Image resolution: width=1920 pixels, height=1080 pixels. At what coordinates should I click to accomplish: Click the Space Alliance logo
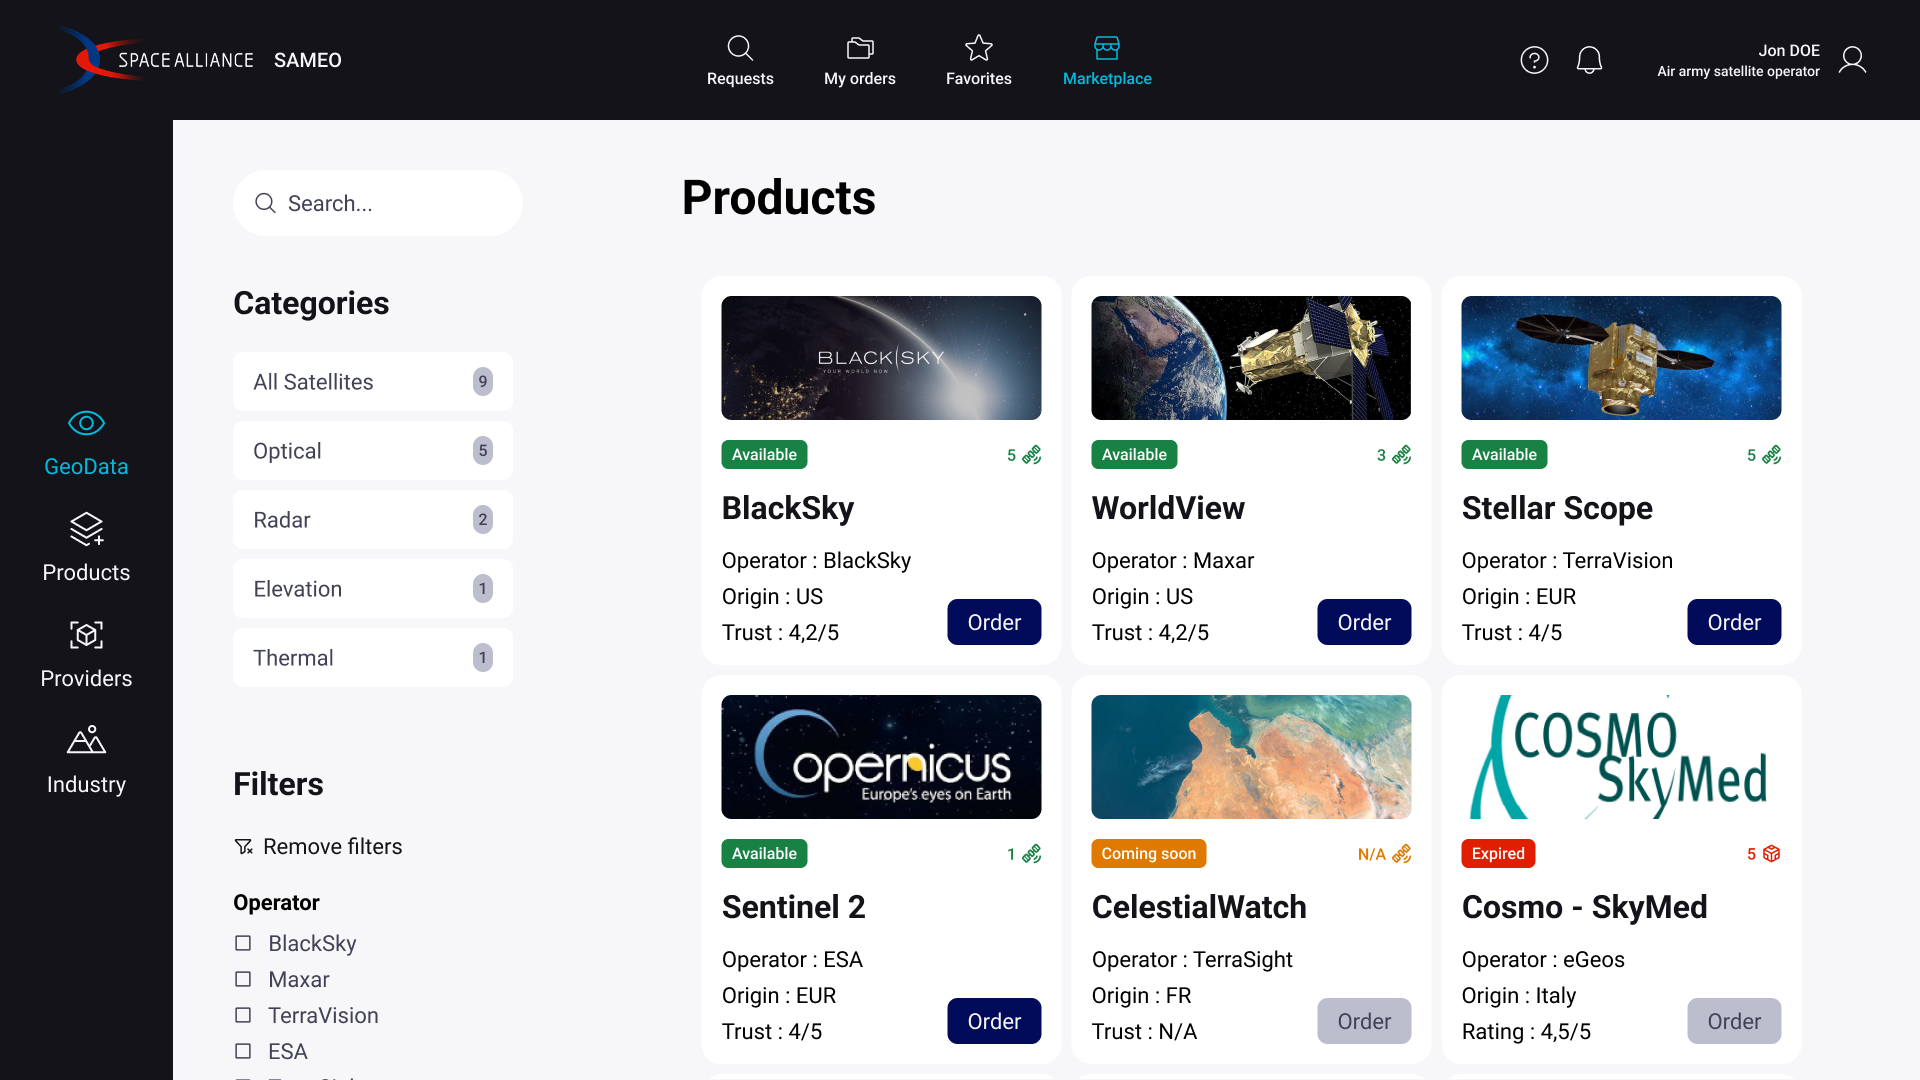click(x=156, y=60)
